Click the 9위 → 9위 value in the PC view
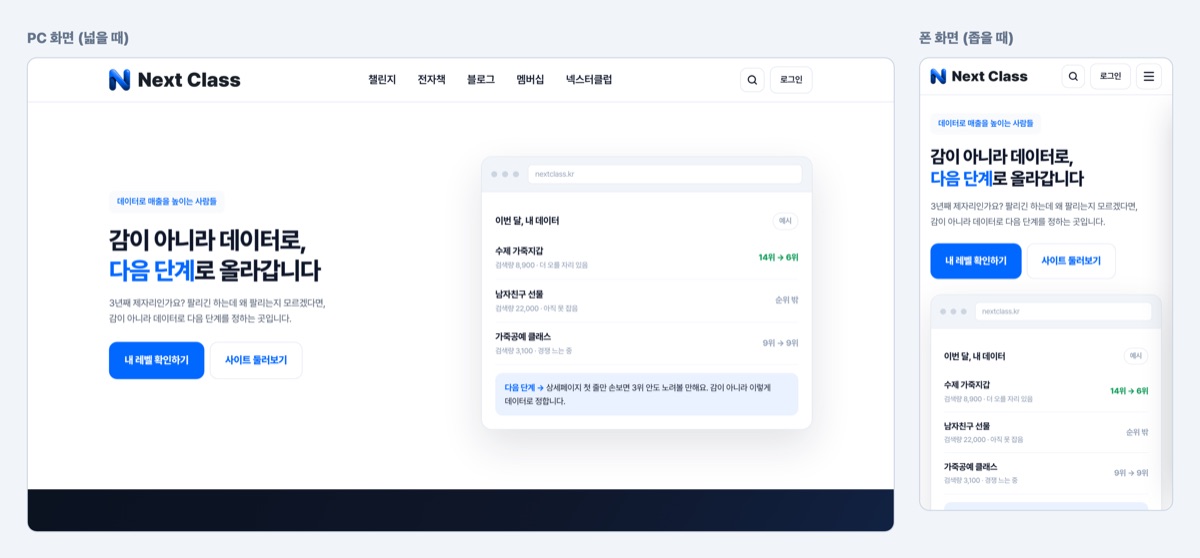 [x=780, y=343]
